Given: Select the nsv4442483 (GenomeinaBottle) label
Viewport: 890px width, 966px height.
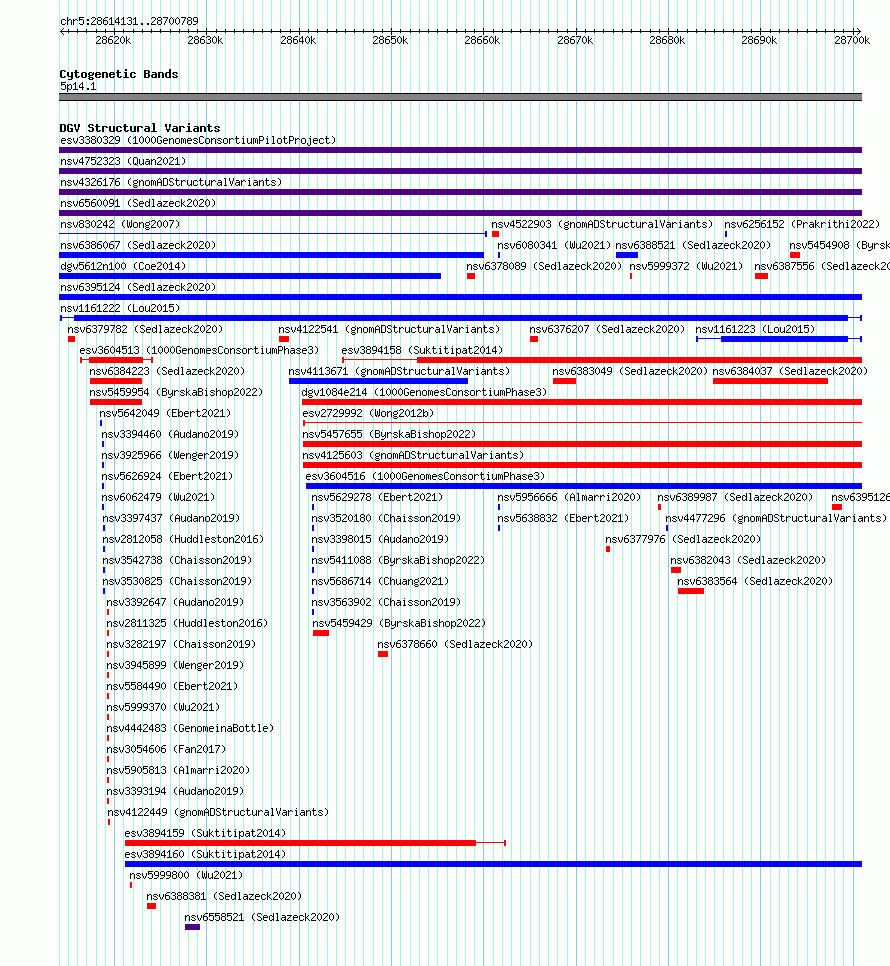Looking at the screenshot, I should [x=190, y=728].
